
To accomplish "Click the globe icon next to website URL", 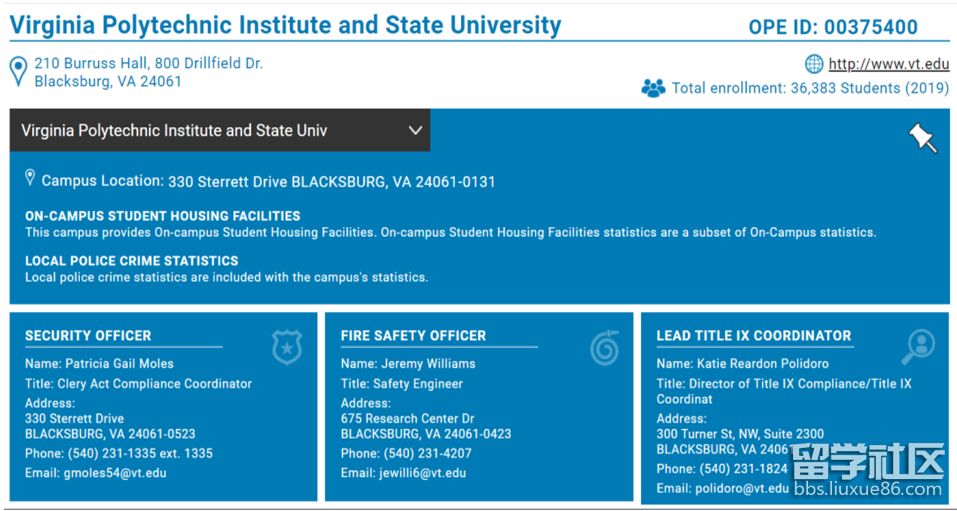I will pyautogui.click(x=814, y=64).
